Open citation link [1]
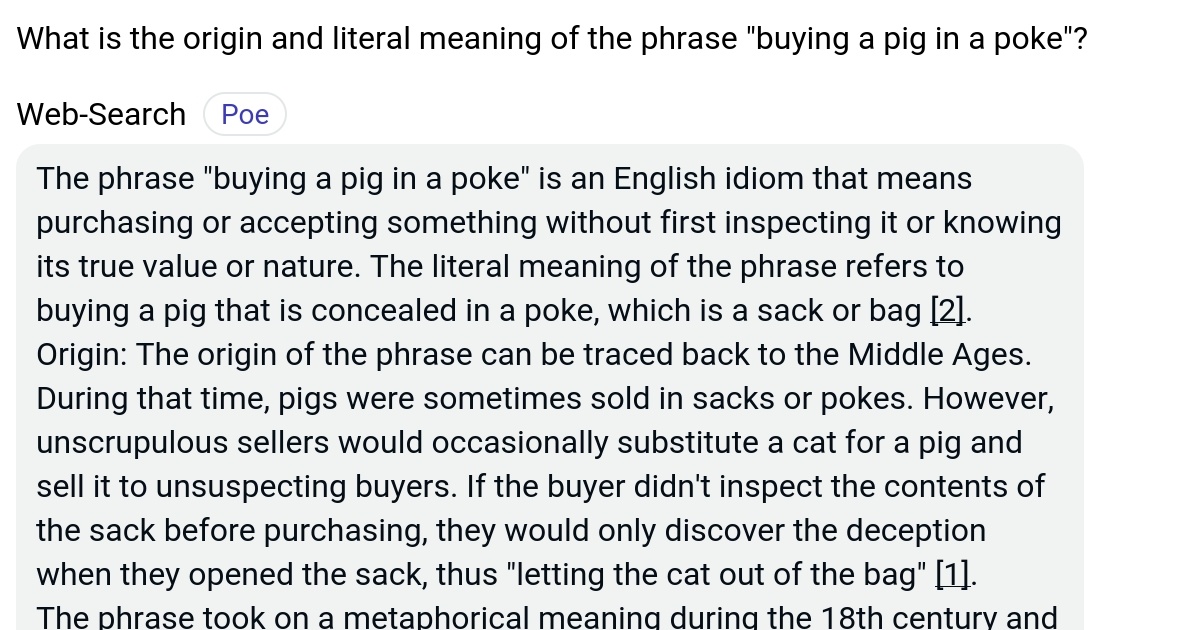 pyautogui.click(x=953, y=575)
